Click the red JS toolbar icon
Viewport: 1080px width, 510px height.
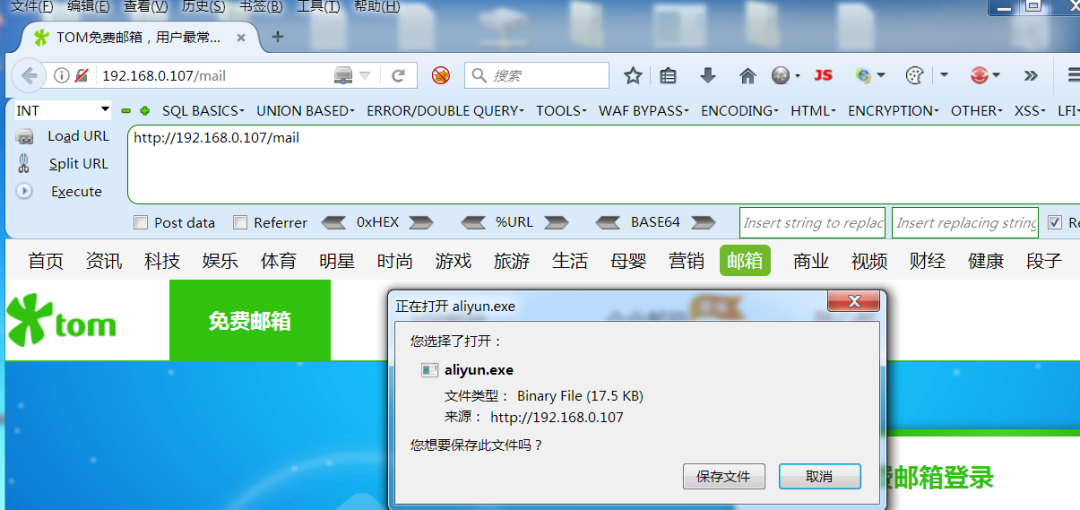[823, 76]
